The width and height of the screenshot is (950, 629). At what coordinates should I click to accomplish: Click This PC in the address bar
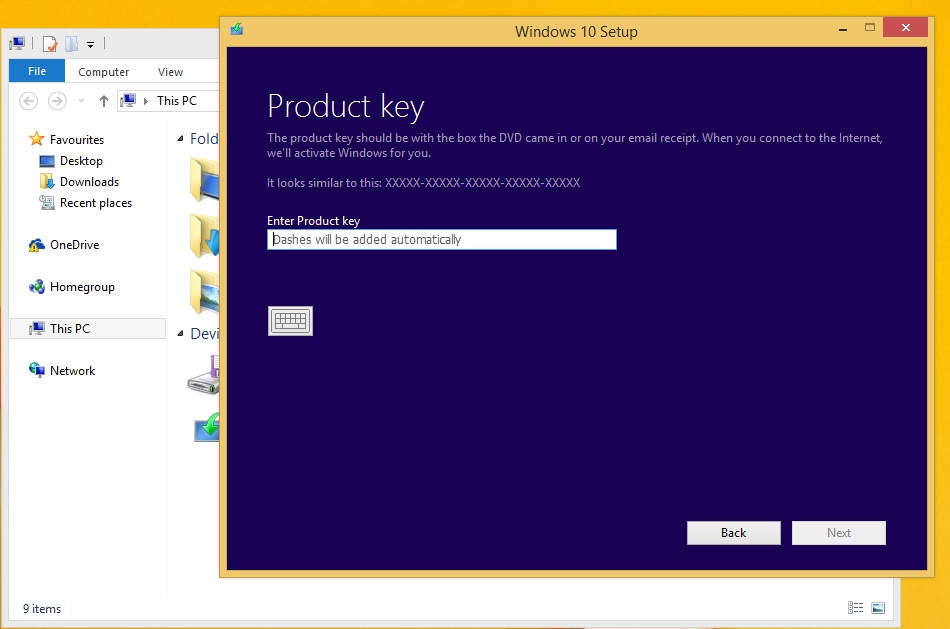(x=177, y=101)
